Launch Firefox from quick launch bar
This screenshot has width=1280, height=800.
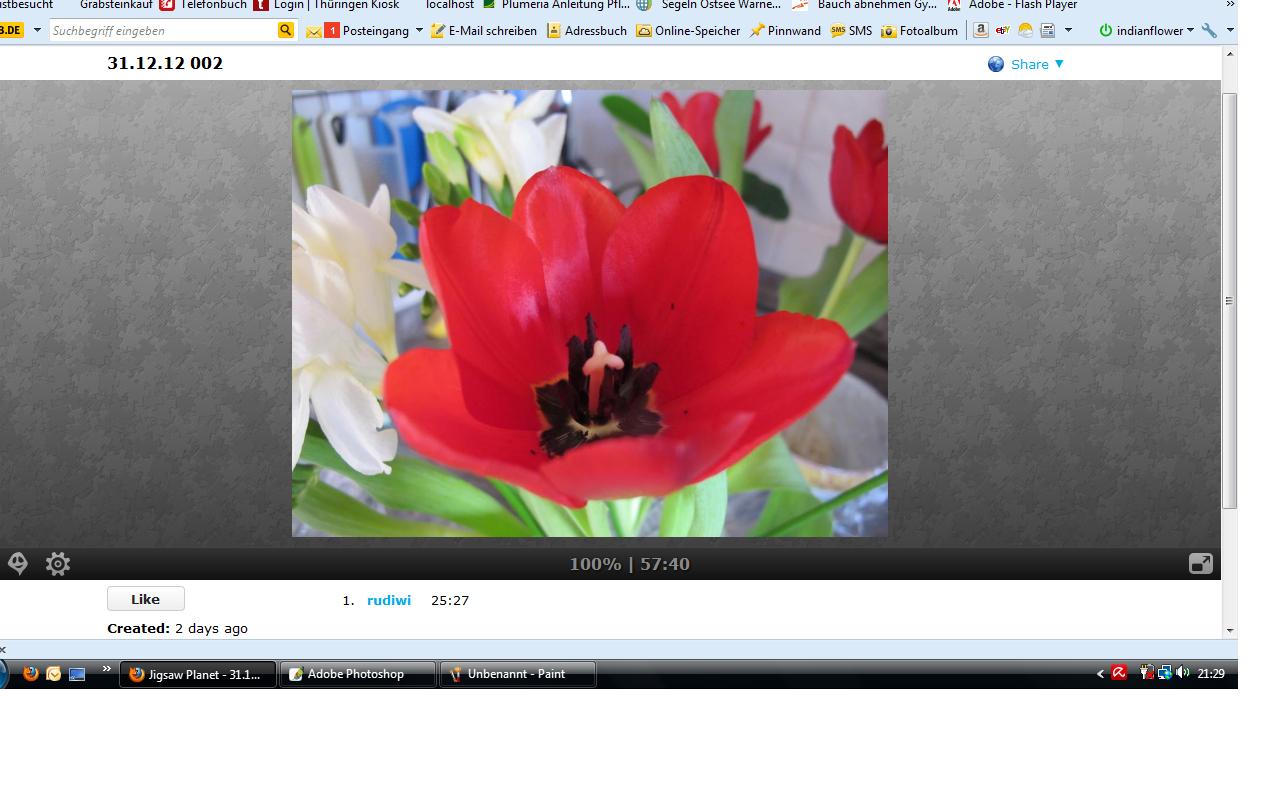[x=31, y=674]
